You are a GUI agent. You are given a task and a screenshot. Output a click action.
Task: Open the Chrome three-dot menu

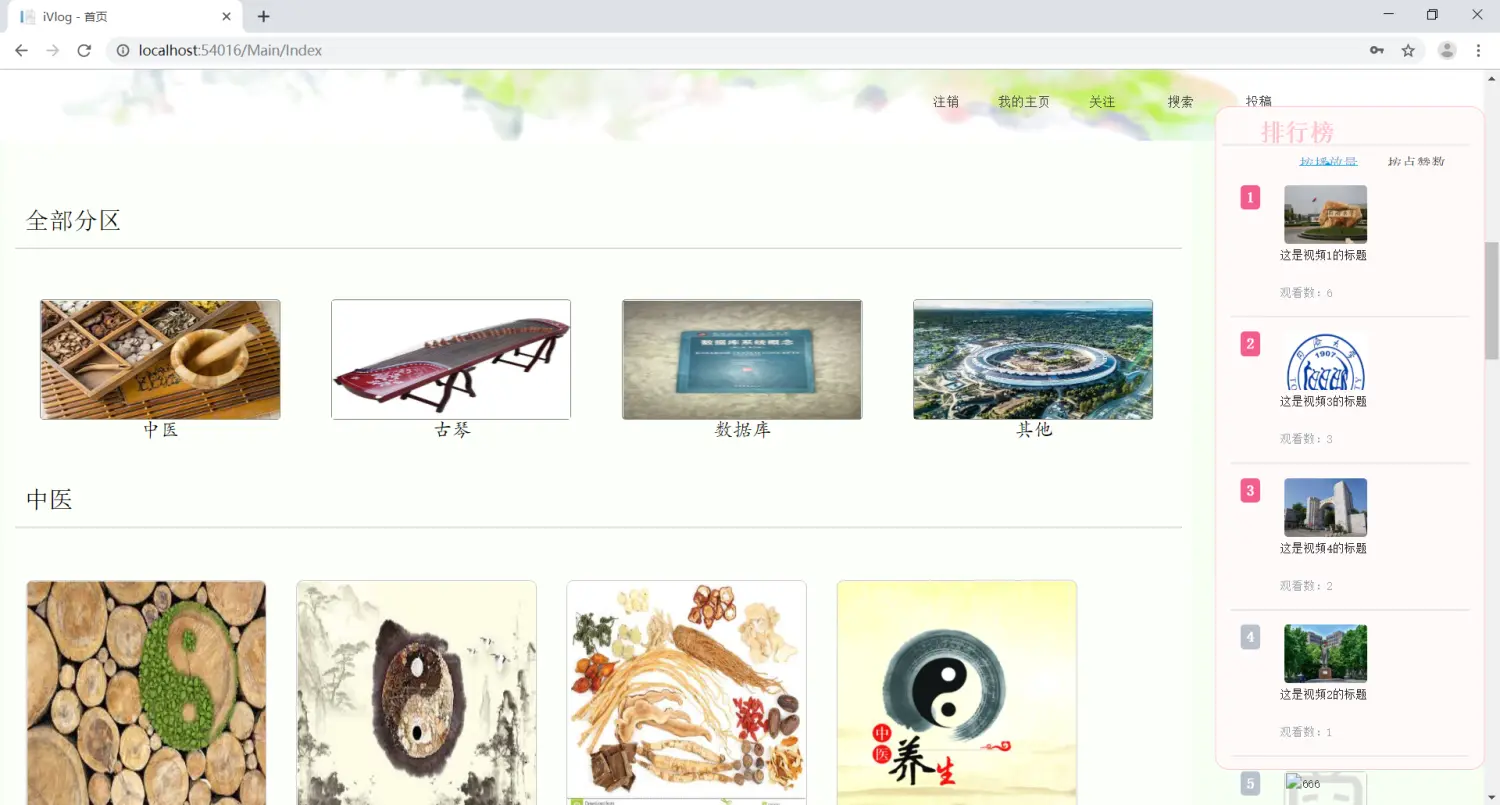click(x=1478, y=50)
